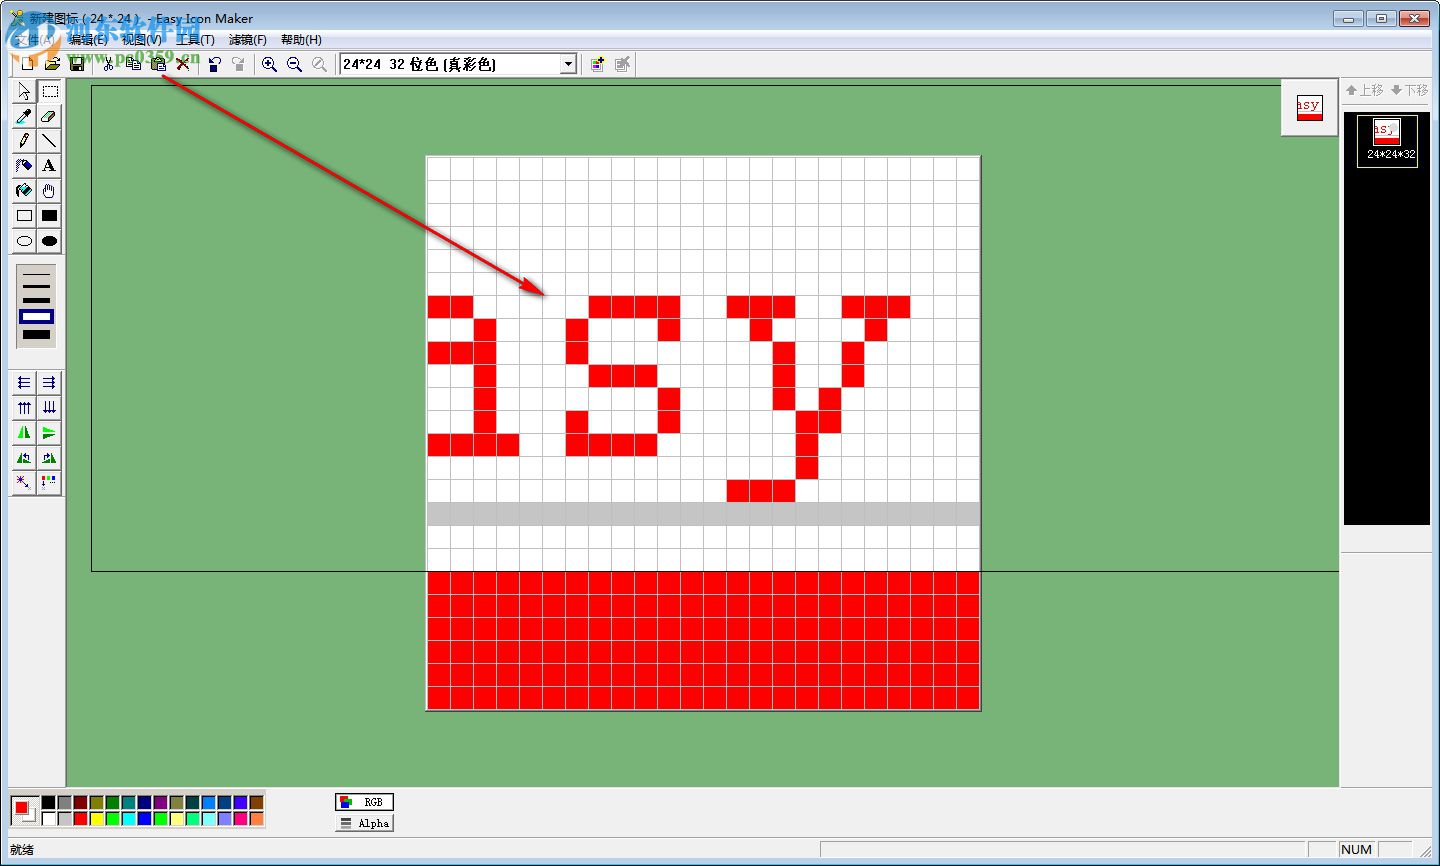Screen dimensions: 1440x866
Task: Expand the 24*24 32位色 format dropdown
Action: click(x=568, y=64)
